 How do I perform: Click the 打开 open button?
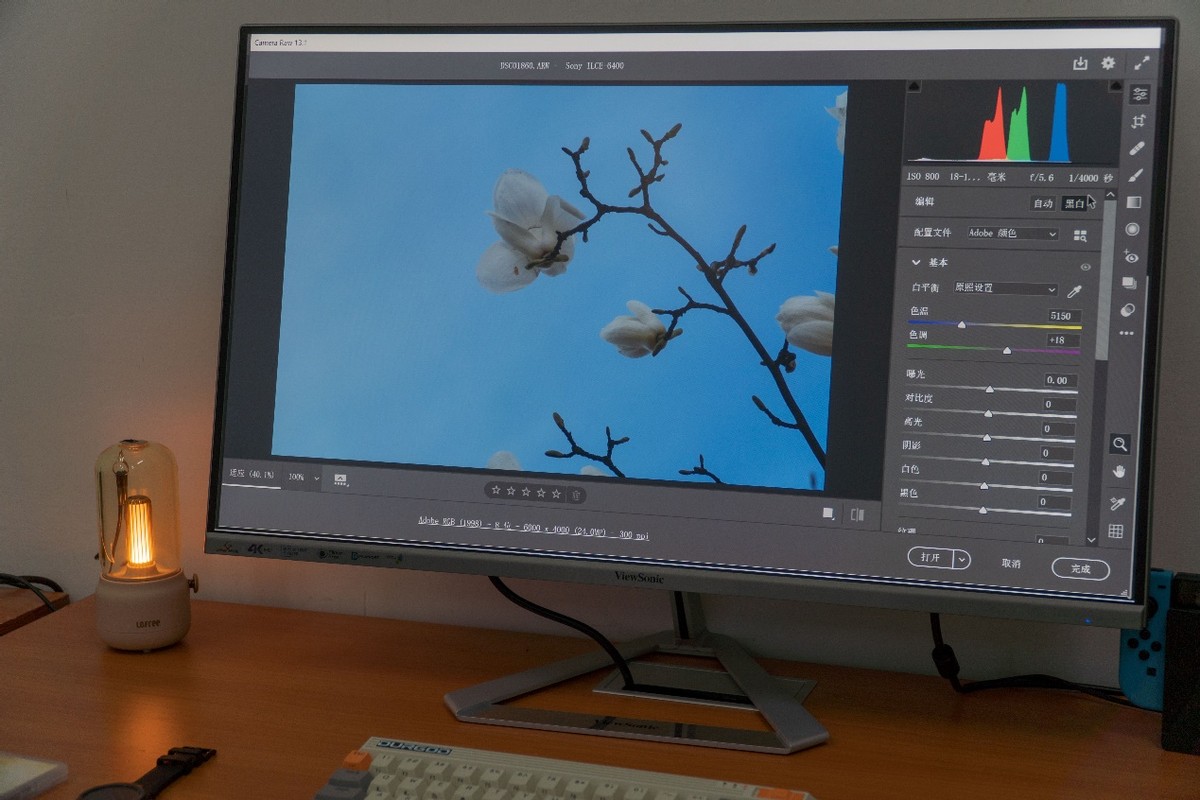tap(931, 558)
